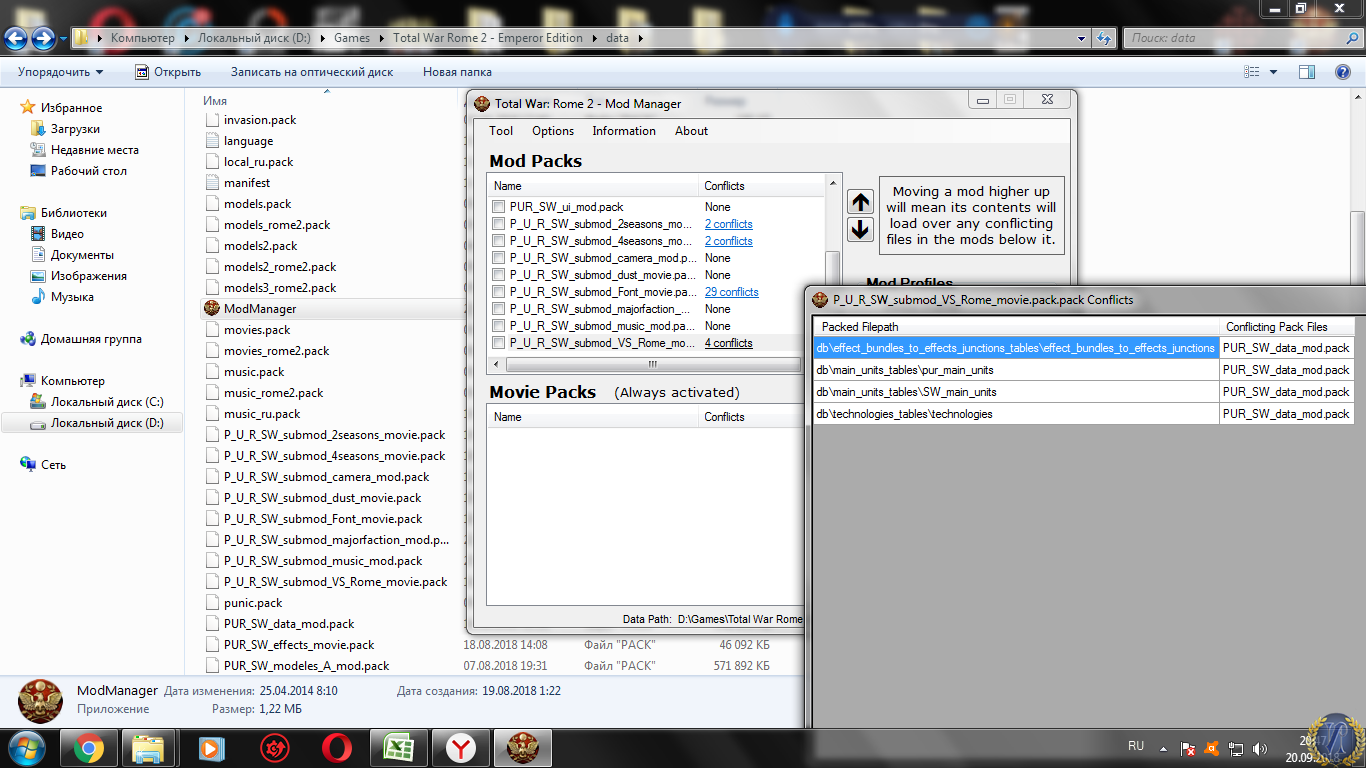1366x768 pixels.
Task: Open recent pages dropdown beside forward button
Action: coord(63,39)
